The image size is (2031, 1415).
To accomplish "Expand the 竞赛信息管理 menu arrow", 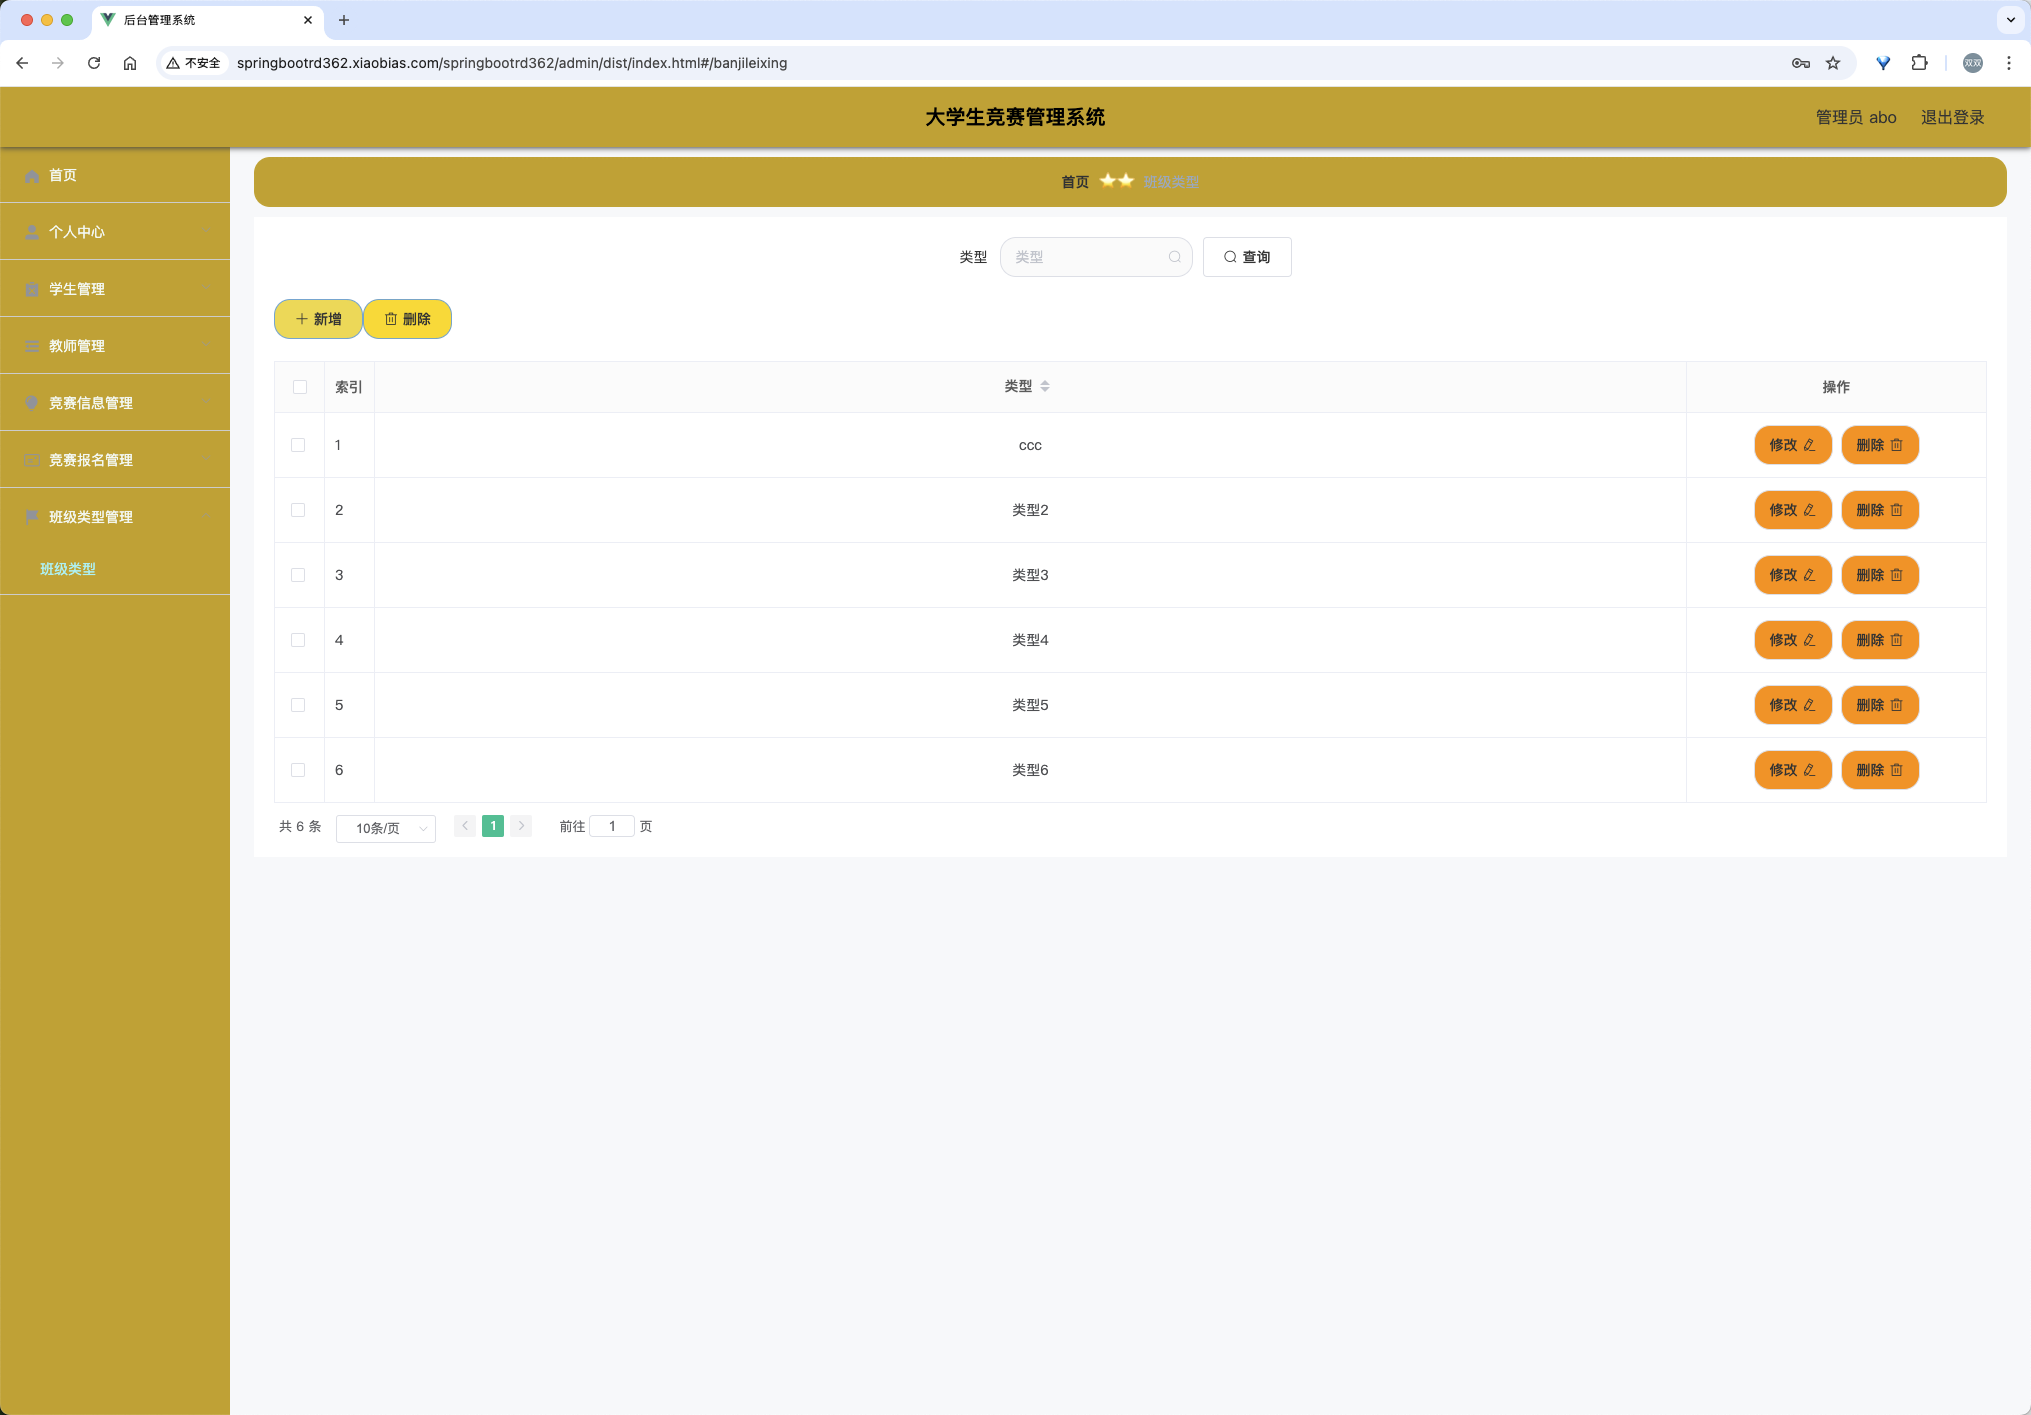I will pyautogui.click(x=204, y=403).
